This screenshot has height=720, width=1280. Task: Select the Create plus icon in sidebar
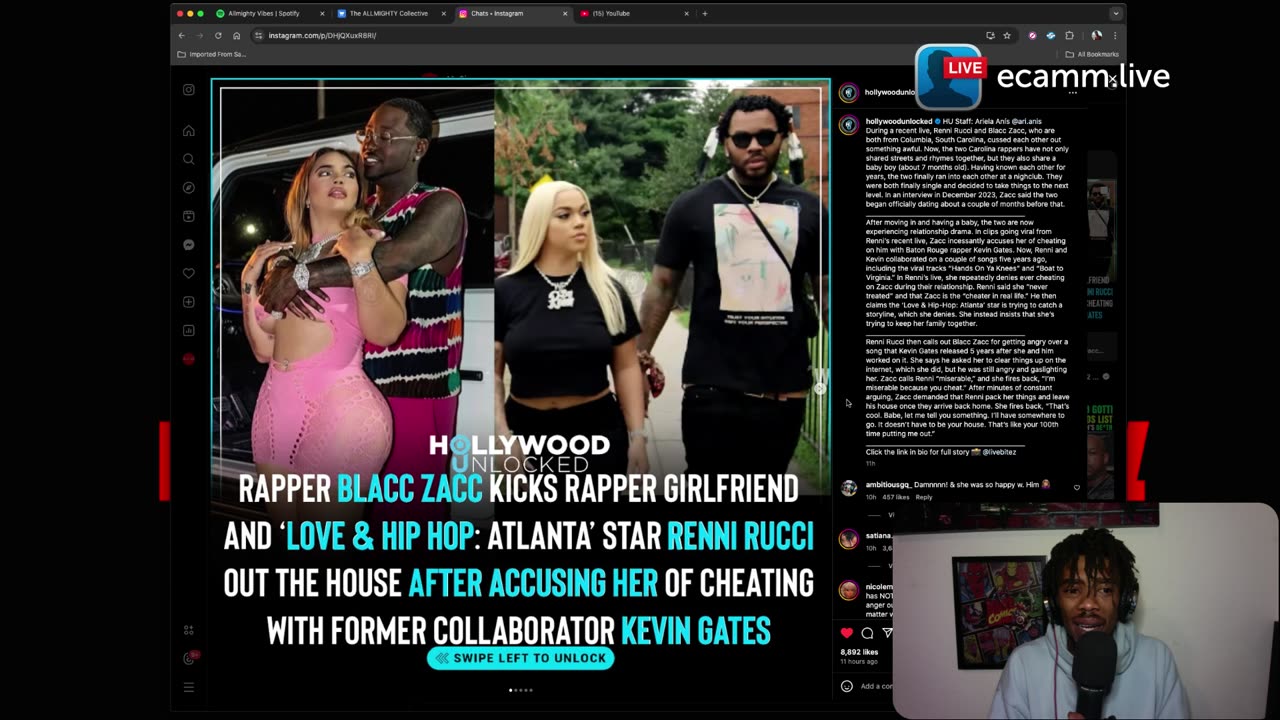(x=188, y=302)
